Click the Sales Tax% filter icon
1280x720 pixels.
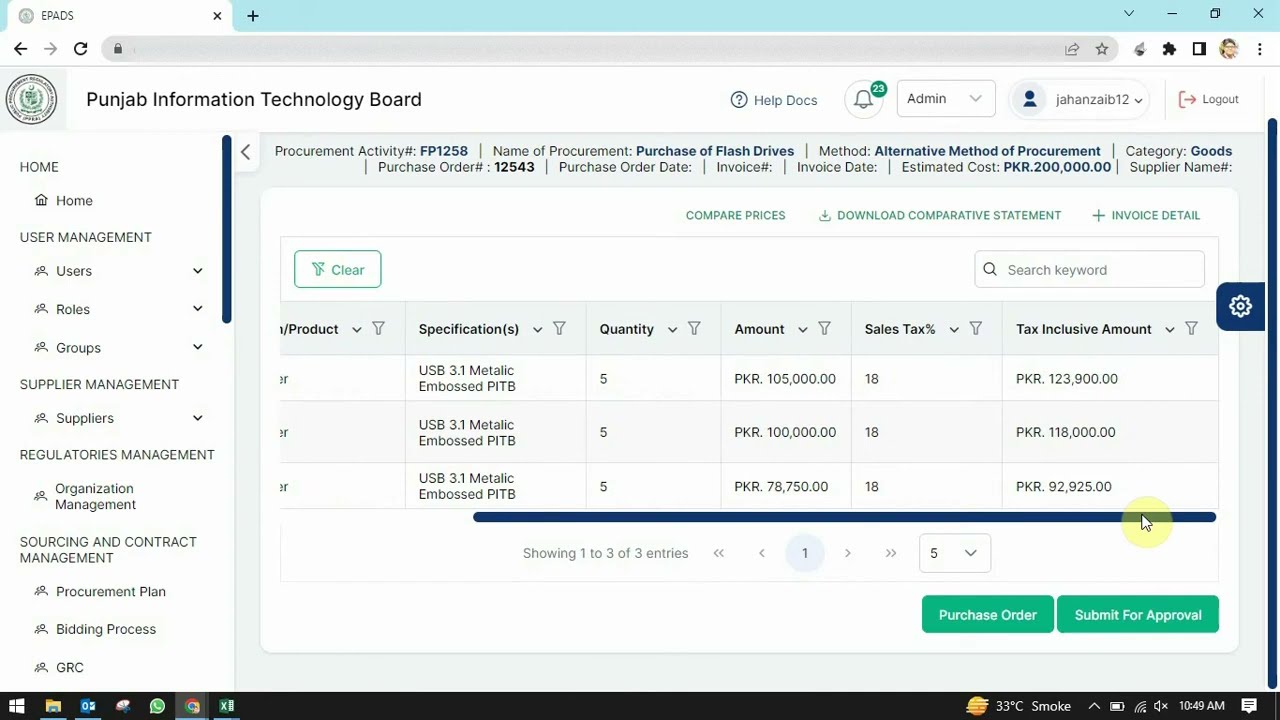(x=976, y=329)
